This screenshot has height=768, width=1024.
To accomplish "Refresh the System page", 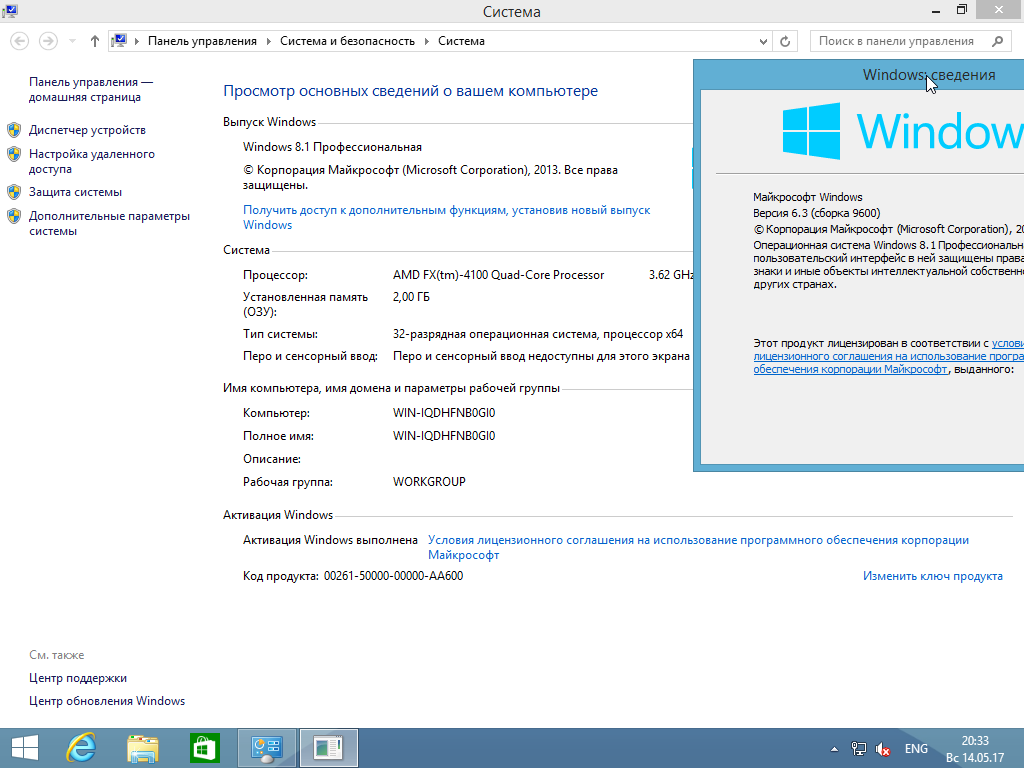I will tap(785, 41).
